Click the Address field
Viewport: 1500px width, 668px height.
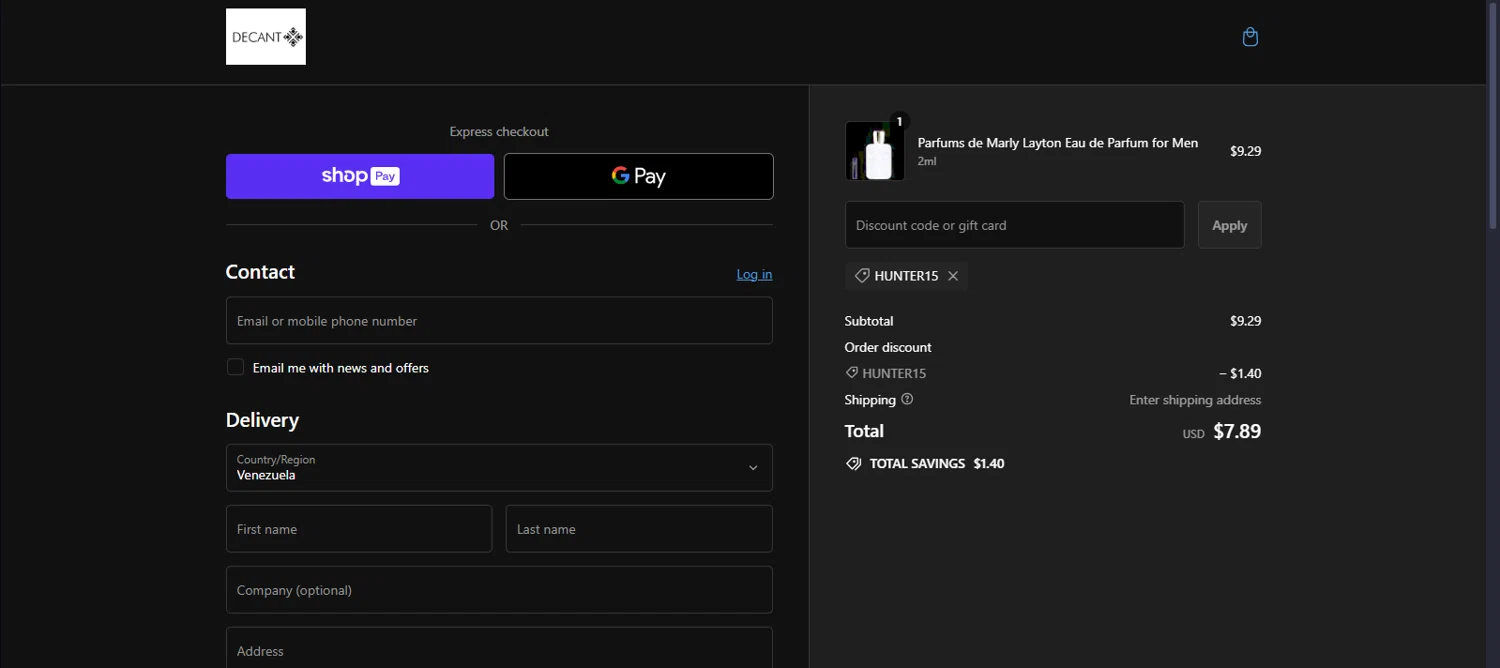(499, 647)
